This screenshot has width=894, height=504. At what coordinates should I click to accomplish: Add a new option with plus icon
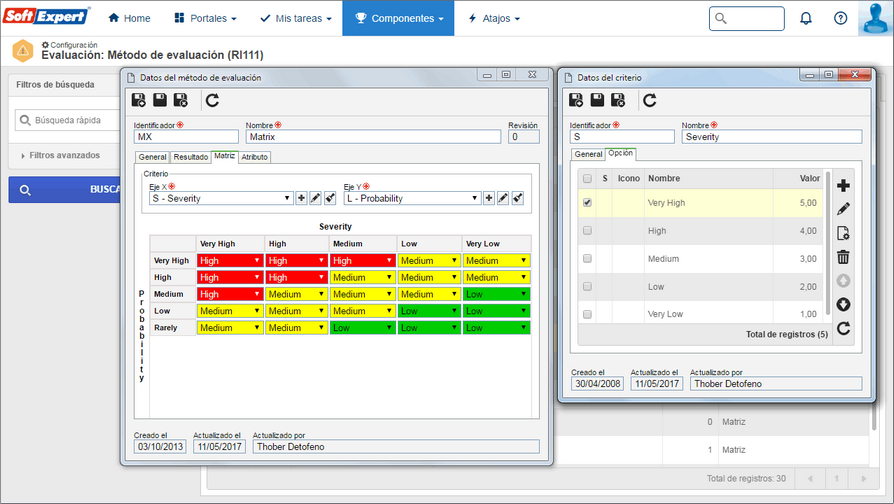coord(843,185)
